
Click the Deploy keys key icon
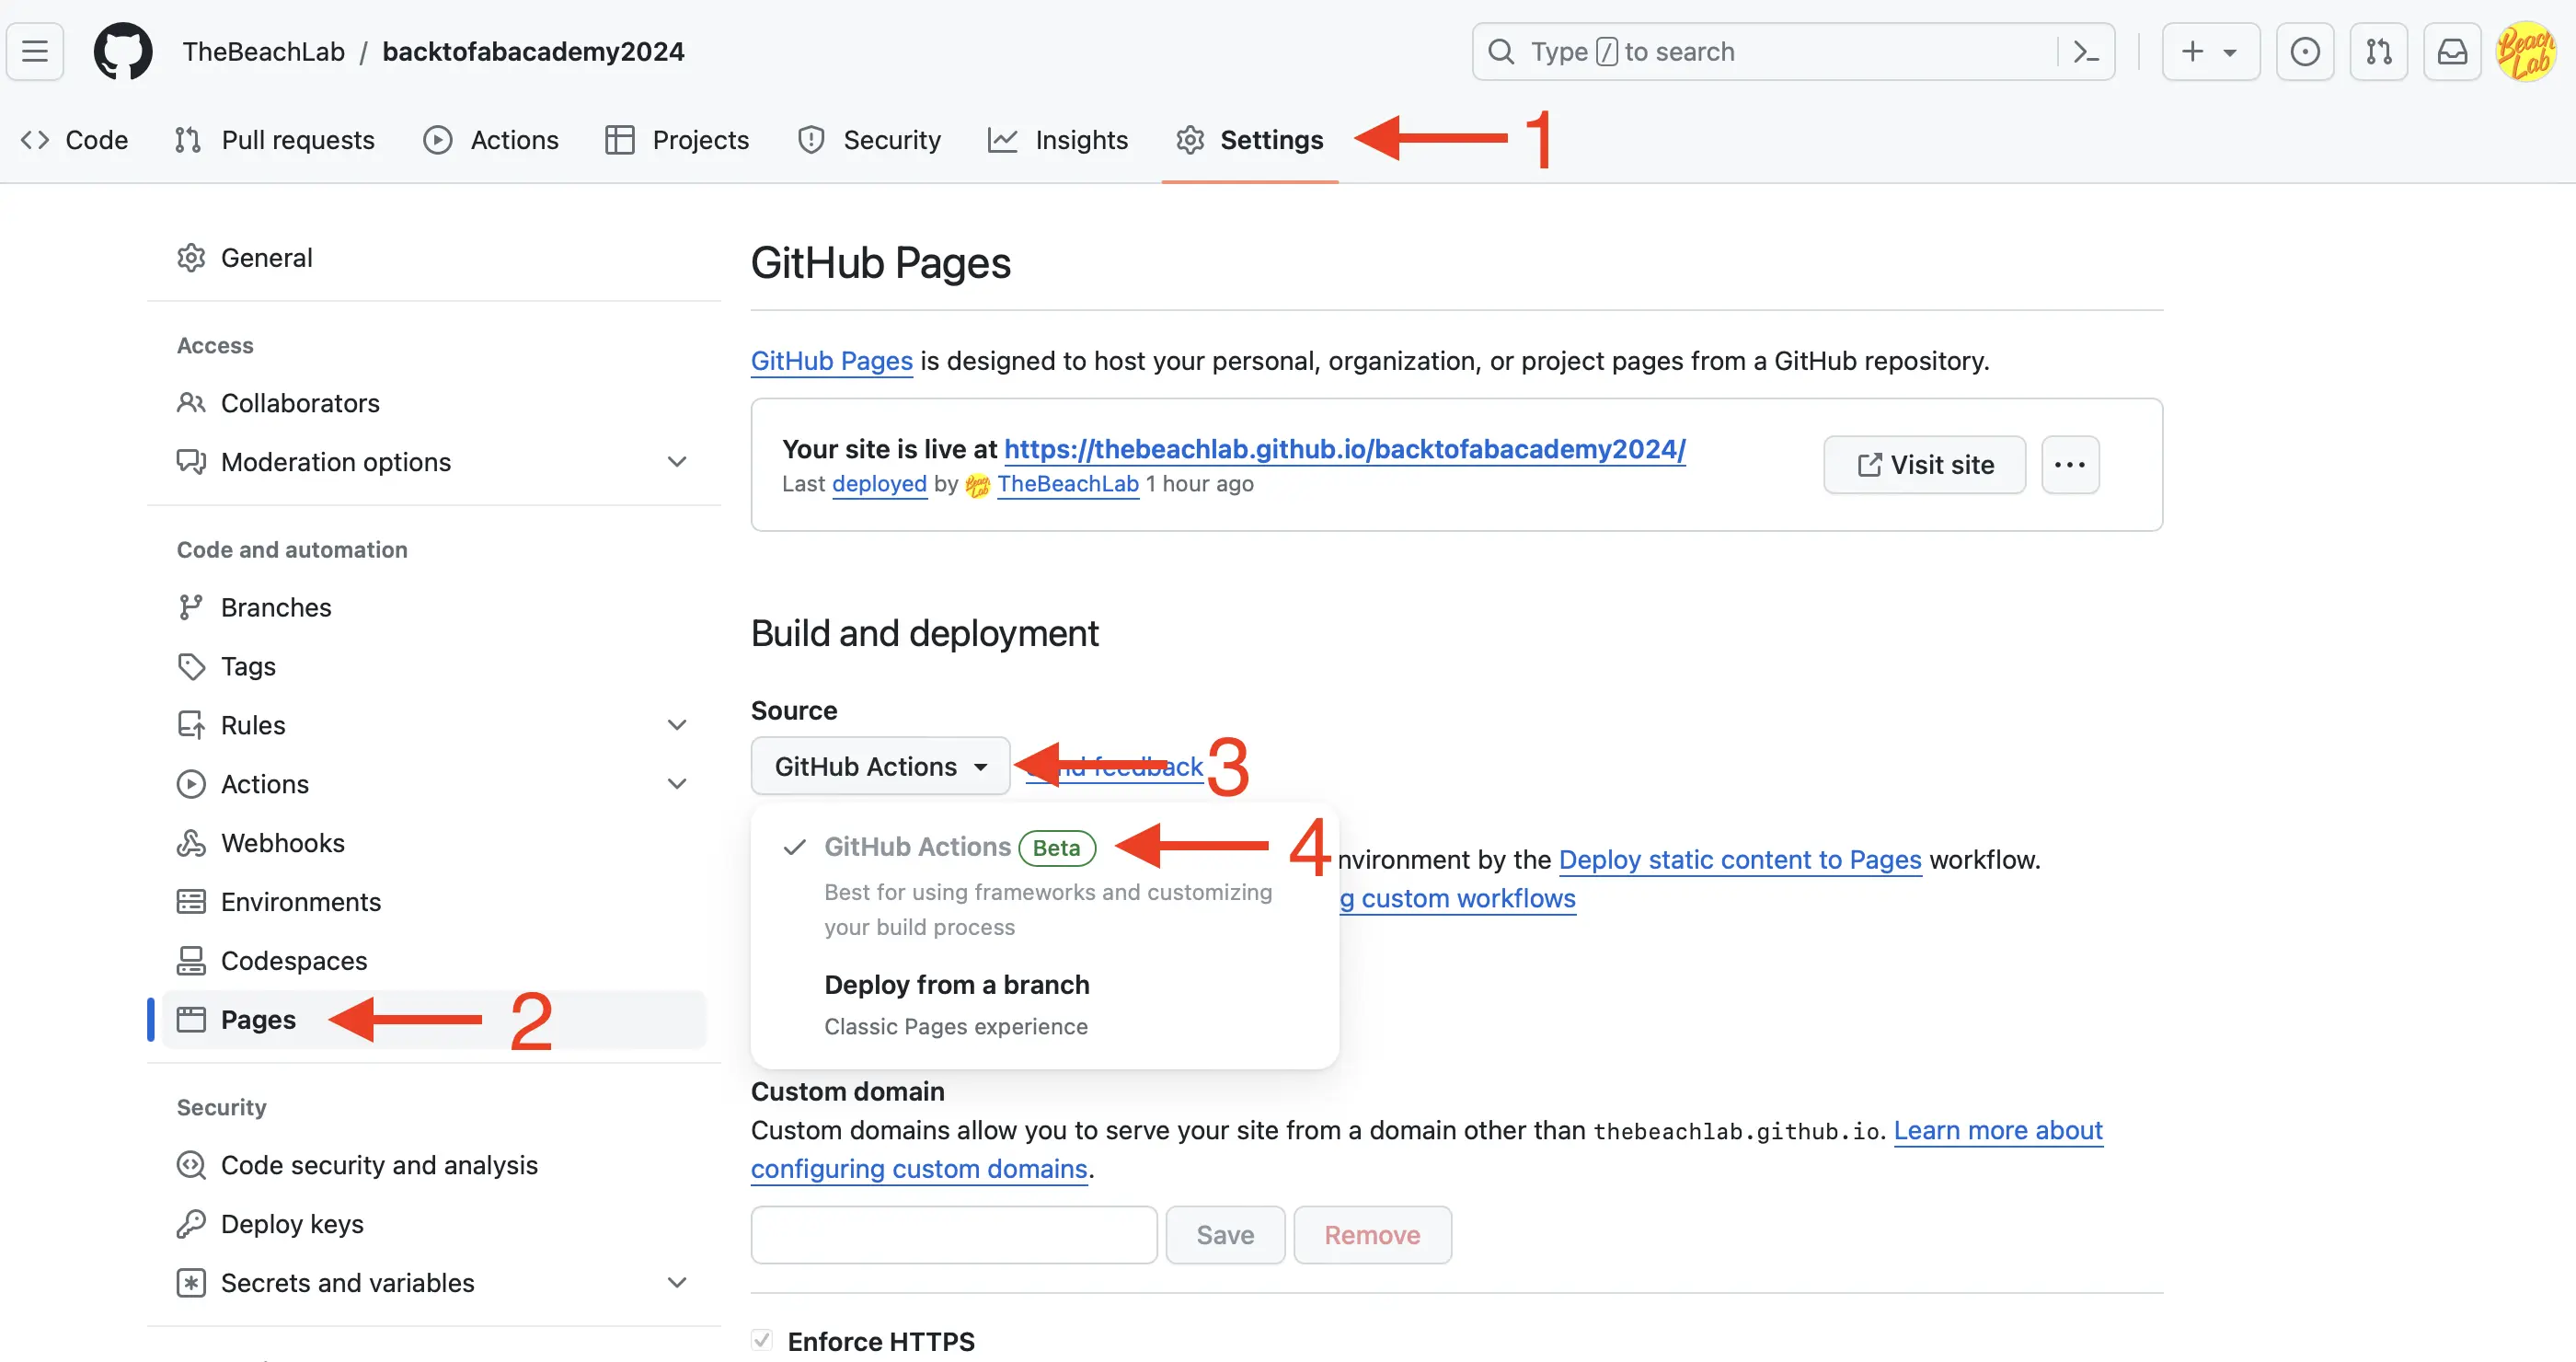(x=191, y=1224)
